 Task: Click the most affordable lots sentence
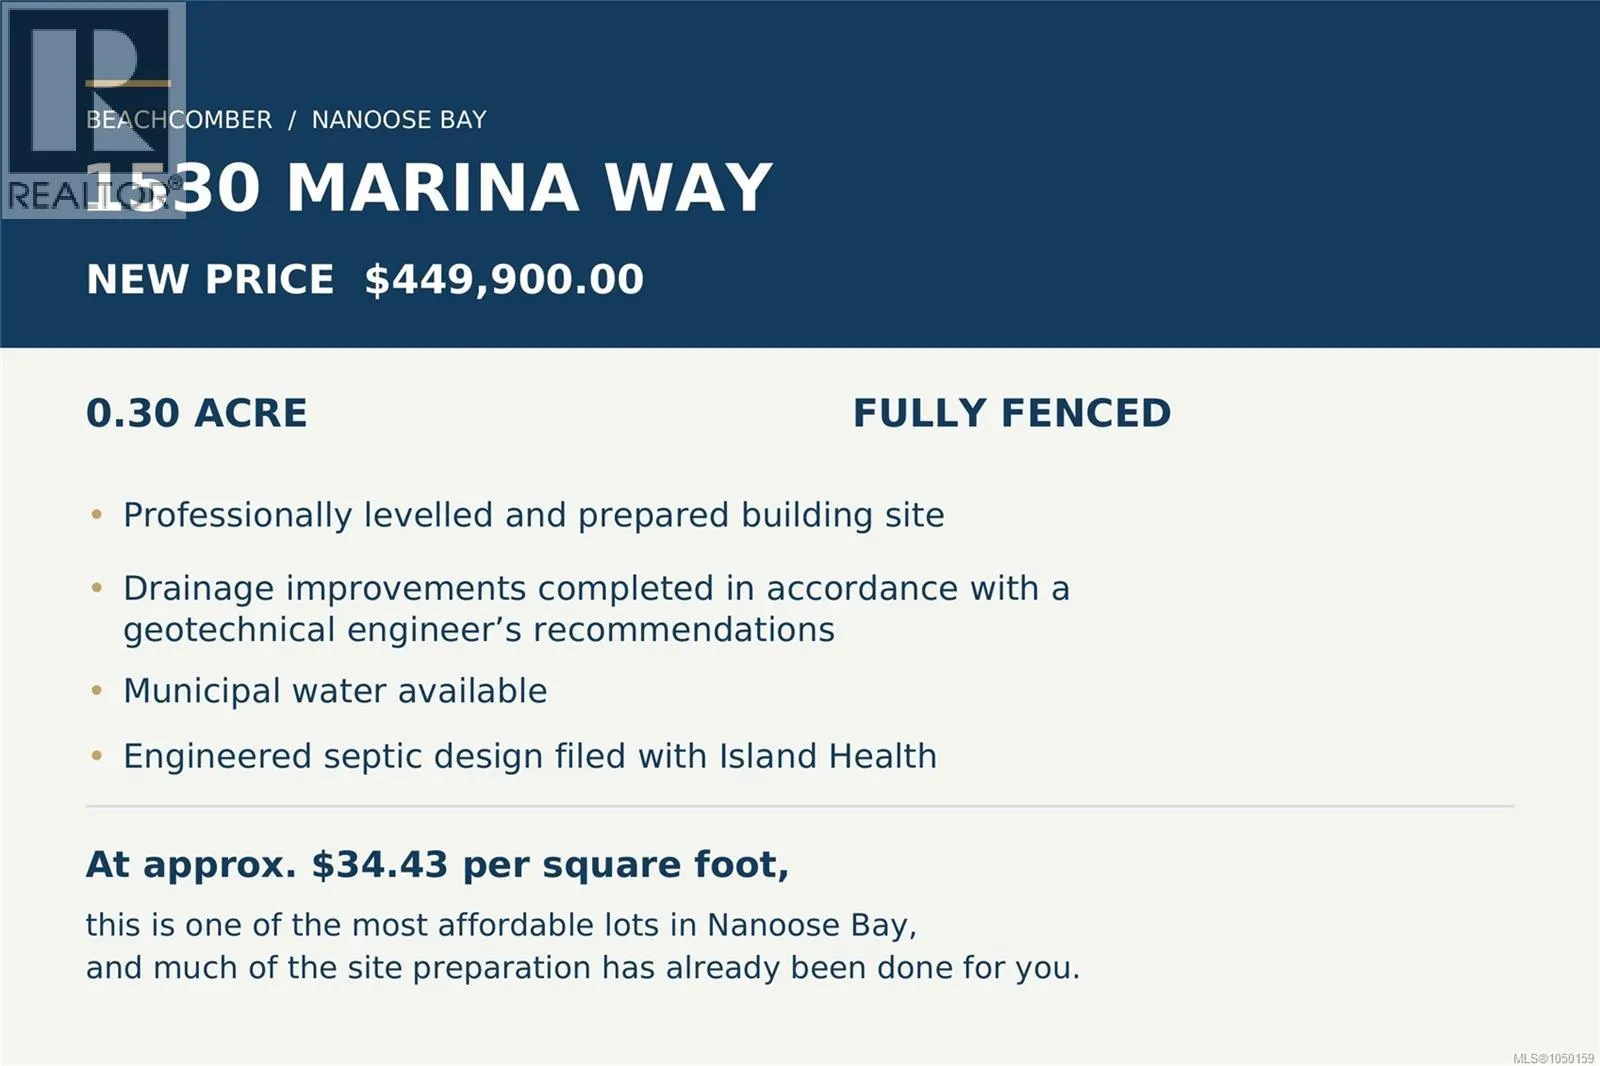[501, 925]
